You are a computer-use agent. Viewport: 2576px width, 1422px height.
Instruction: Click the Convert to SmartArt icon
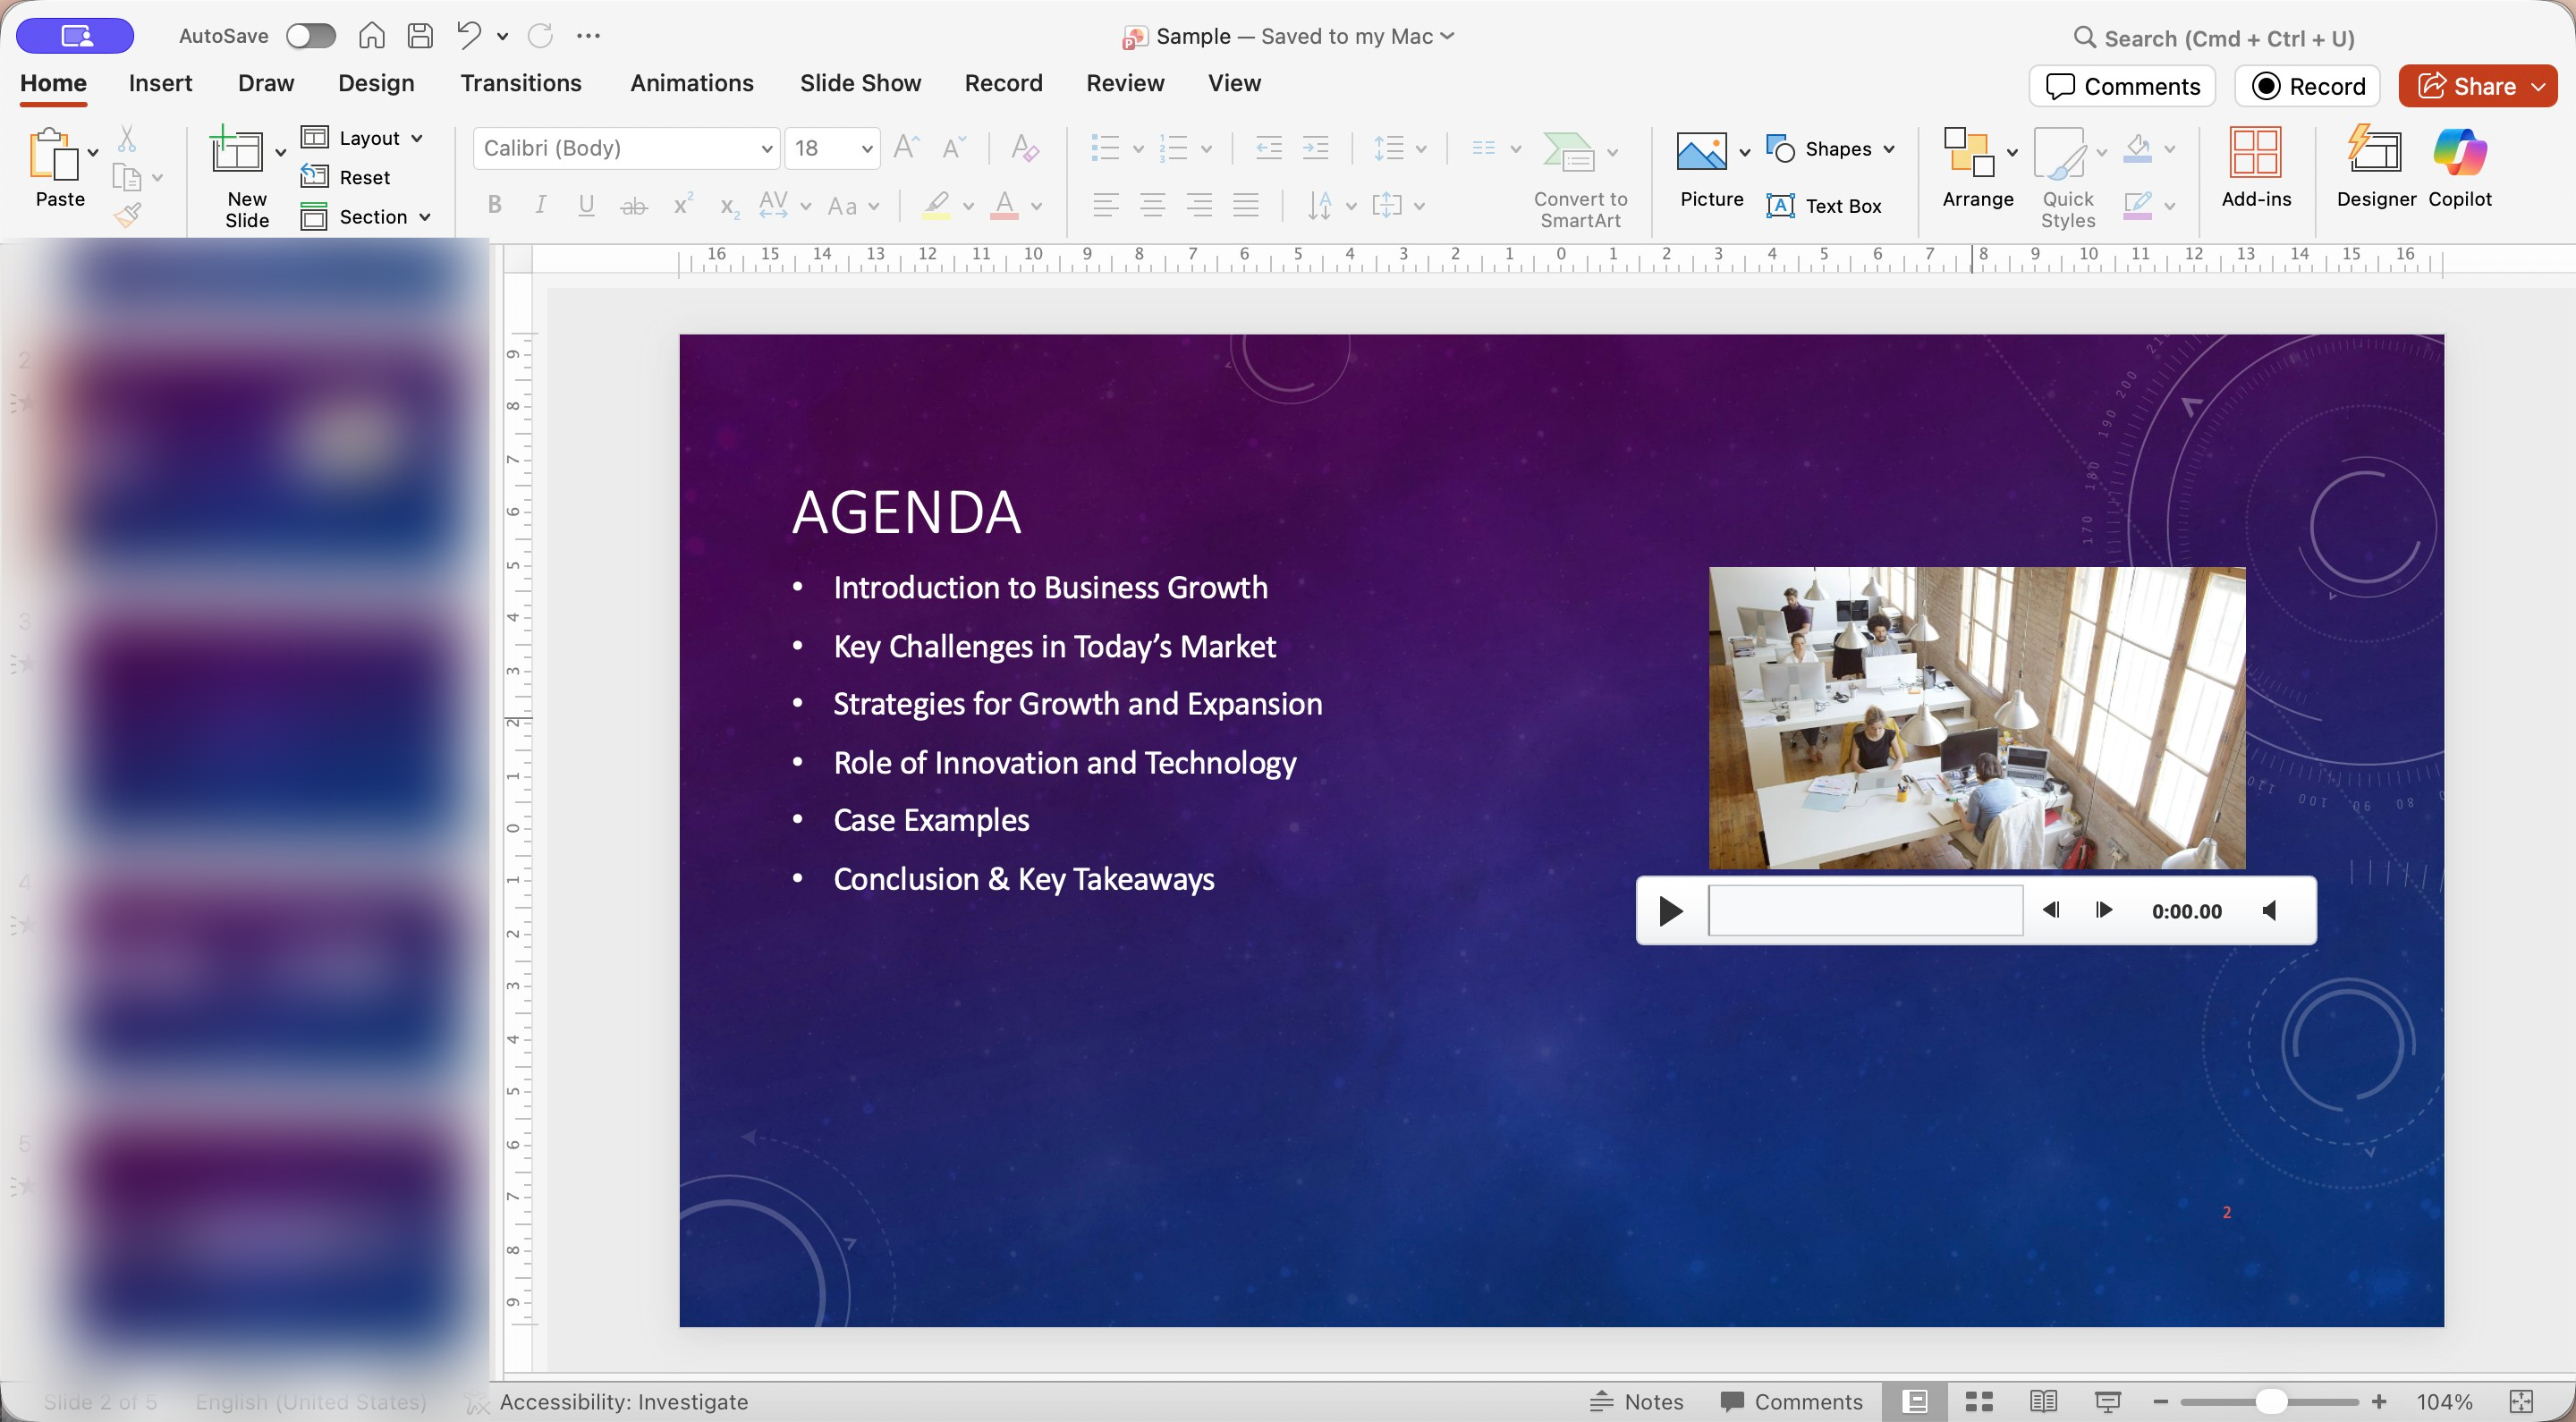1569,152
